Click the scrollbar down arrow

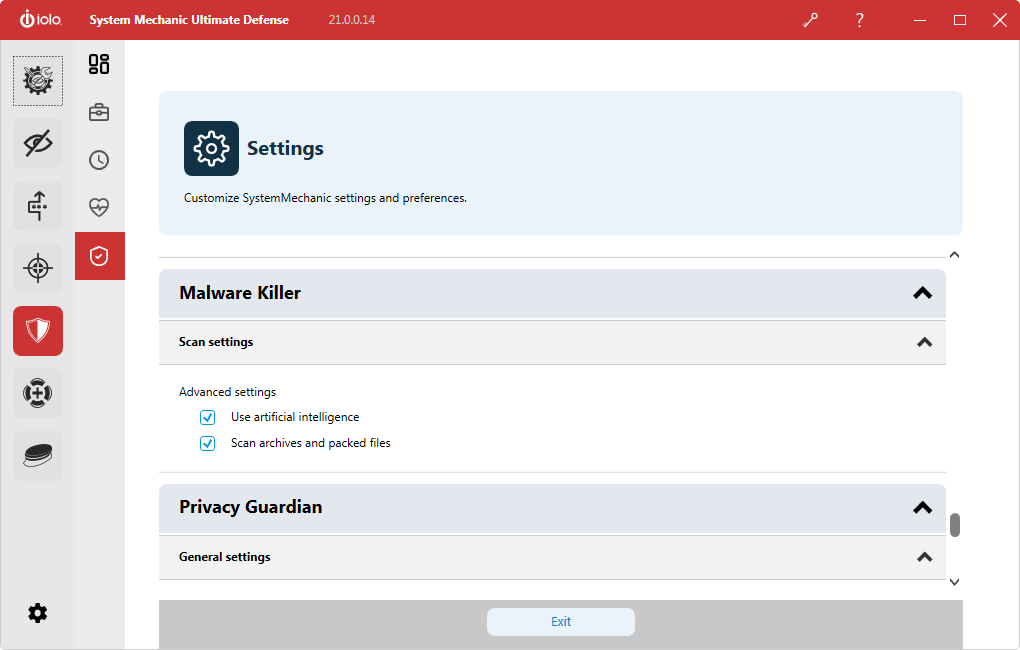click(954, 582)
